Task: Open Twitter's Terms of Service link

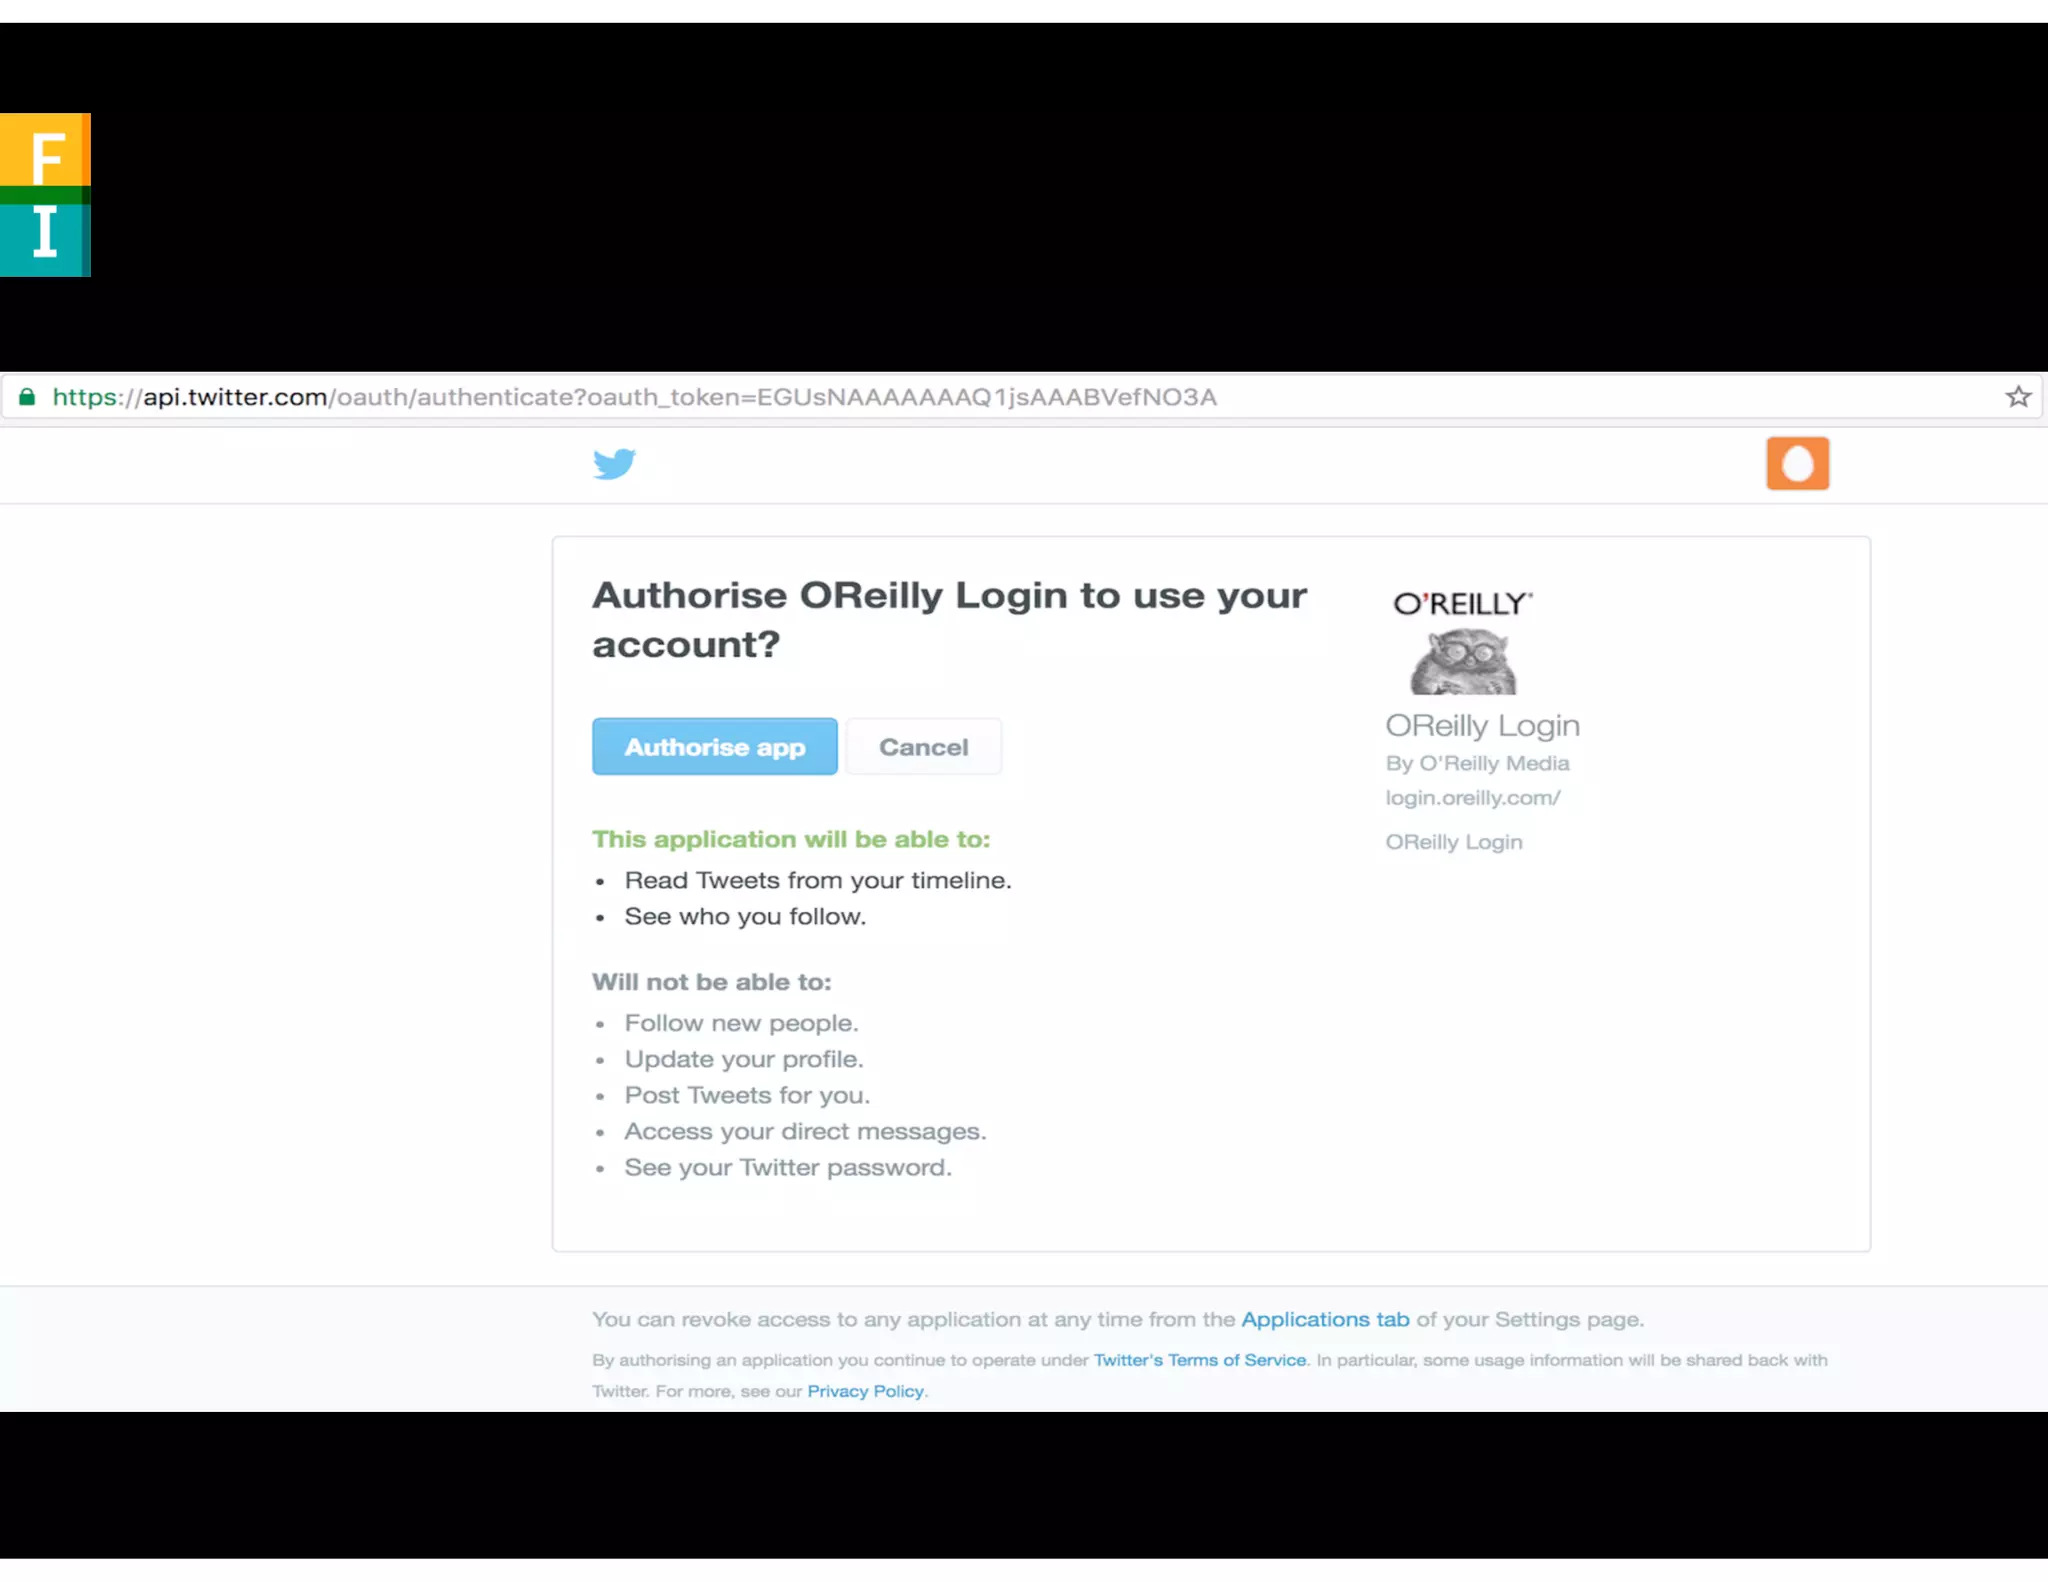Action: (x=1200, y=1360)
